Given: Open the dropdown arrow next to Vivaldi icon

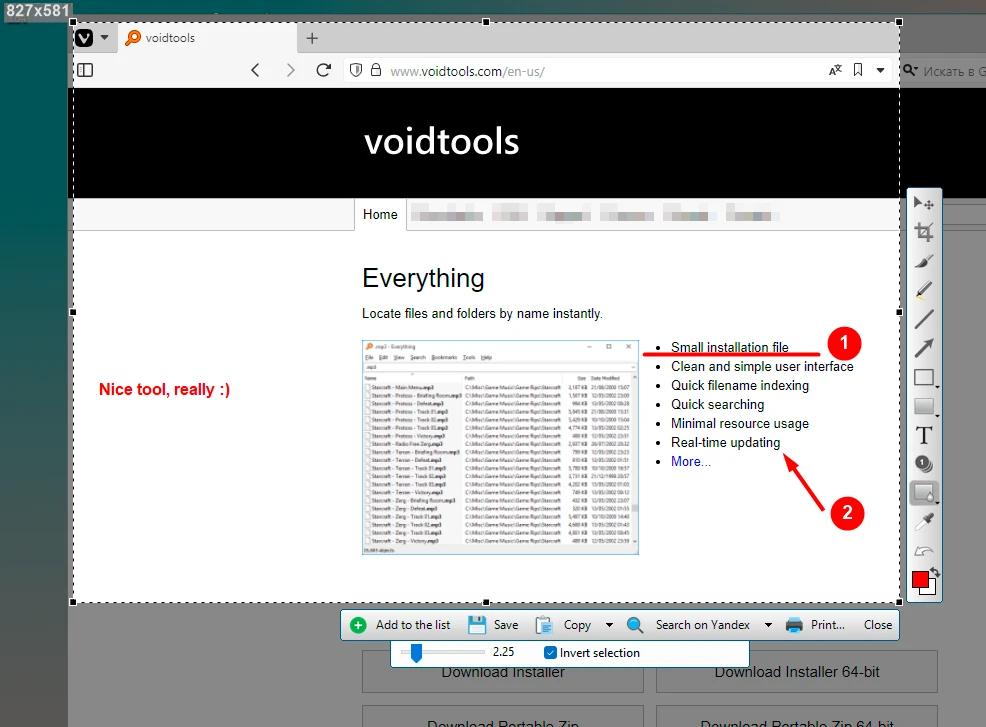Looking at the screenshot, I should (104, 38).
